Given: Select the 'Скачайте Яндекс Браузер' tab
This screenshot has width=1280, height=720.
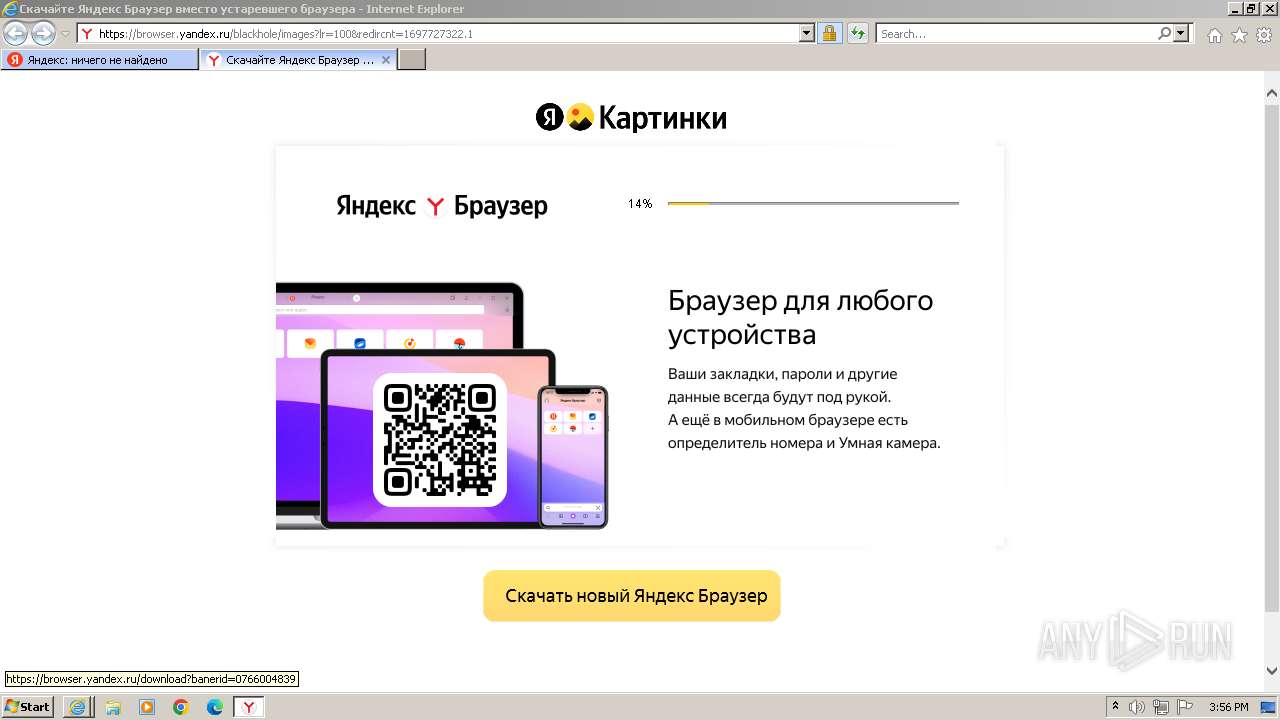Looking at the screenshot, I should coord(298,60).
